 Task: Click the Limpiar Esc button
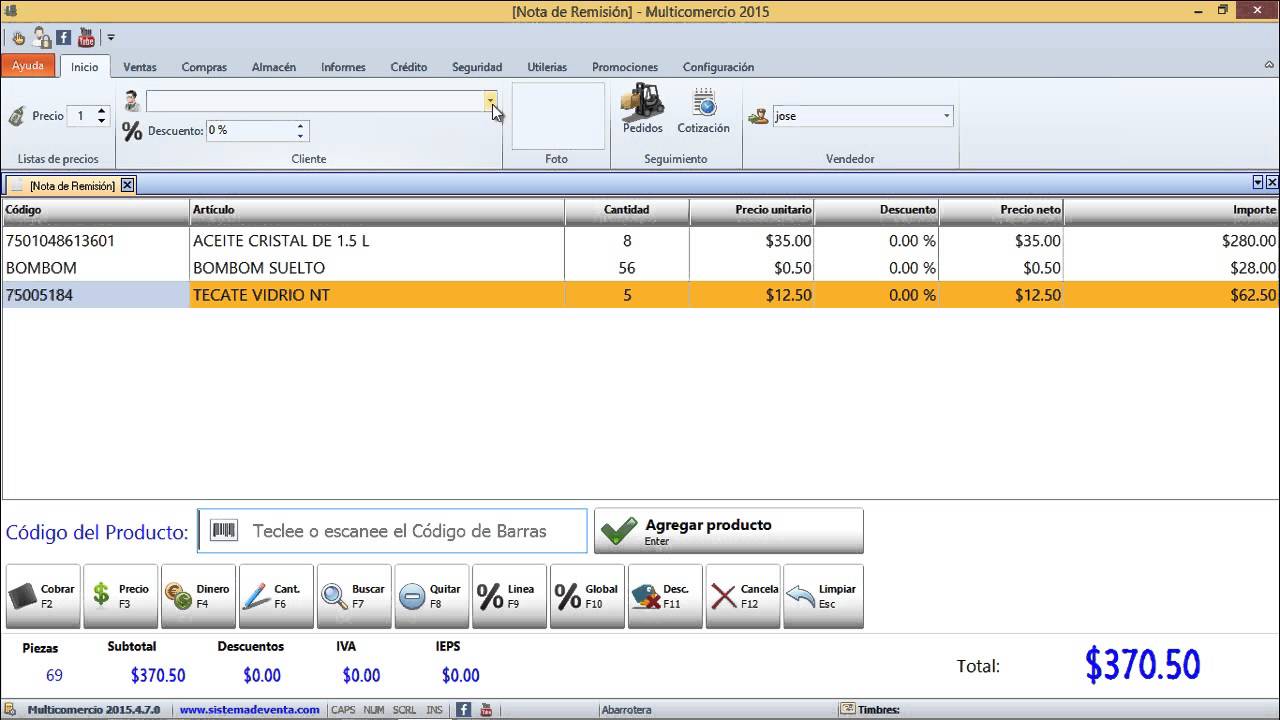click(822, 597)
